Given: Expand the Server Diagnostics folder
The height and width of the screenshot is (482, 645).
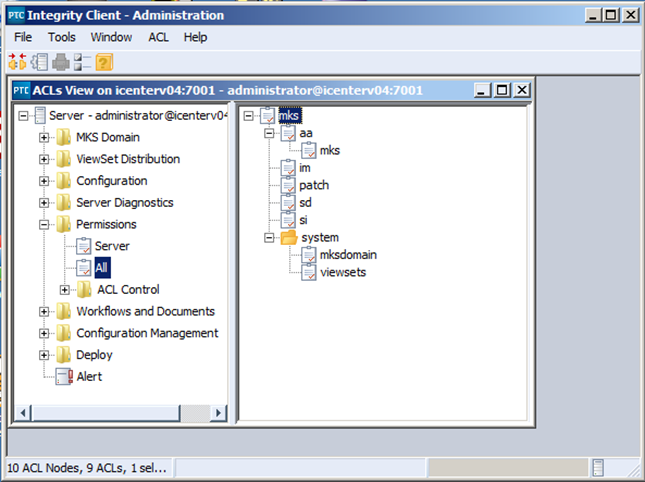Looking at the screenshot, I should click(x=44, y=203).
